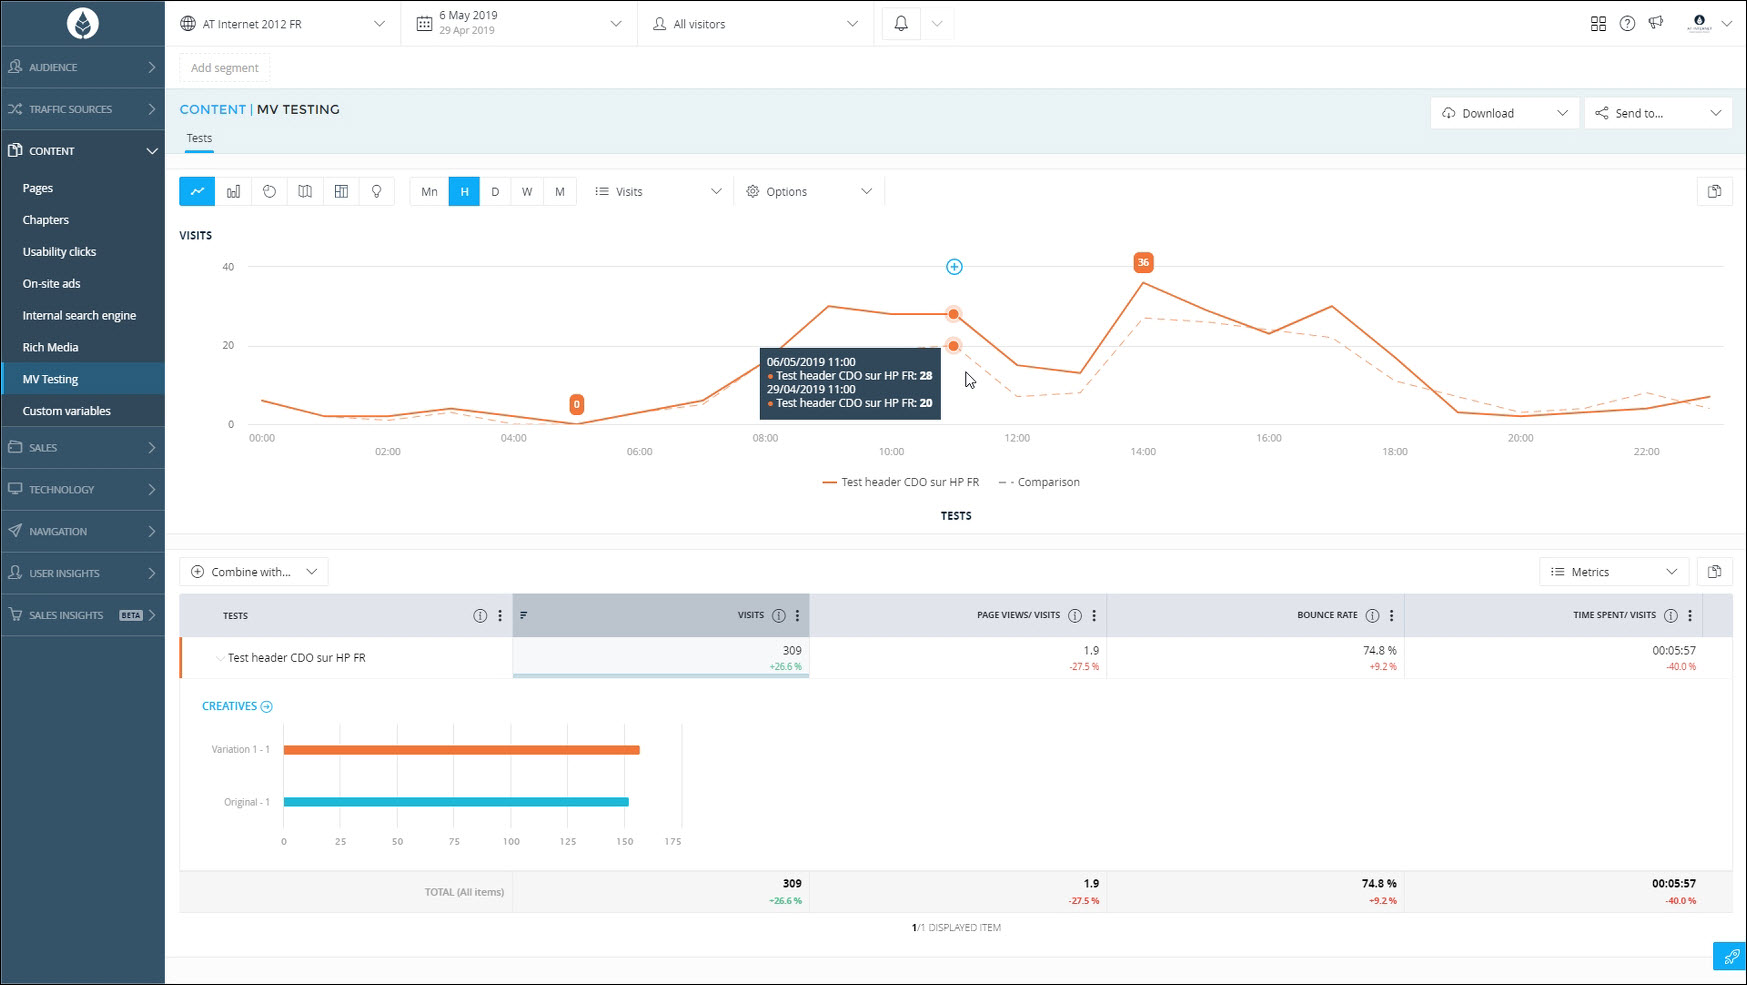
Task: Open the Visits metric dropdown
Action: 658,191
